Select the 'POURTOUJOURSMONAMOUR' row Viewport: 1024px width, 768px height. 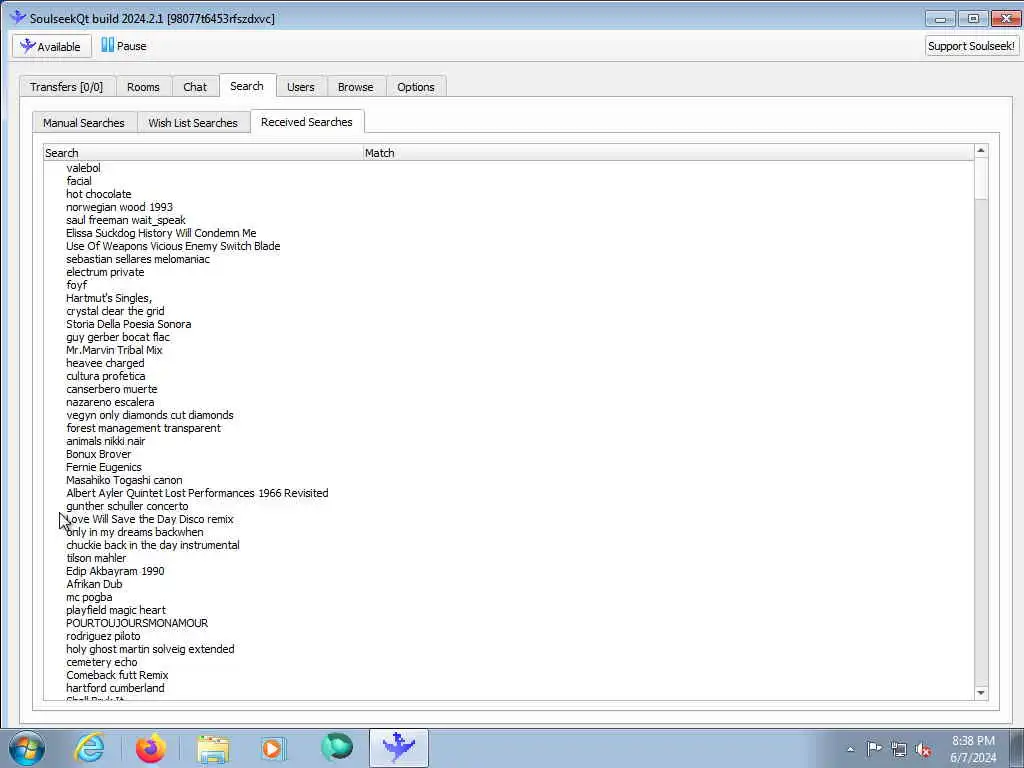137,623
